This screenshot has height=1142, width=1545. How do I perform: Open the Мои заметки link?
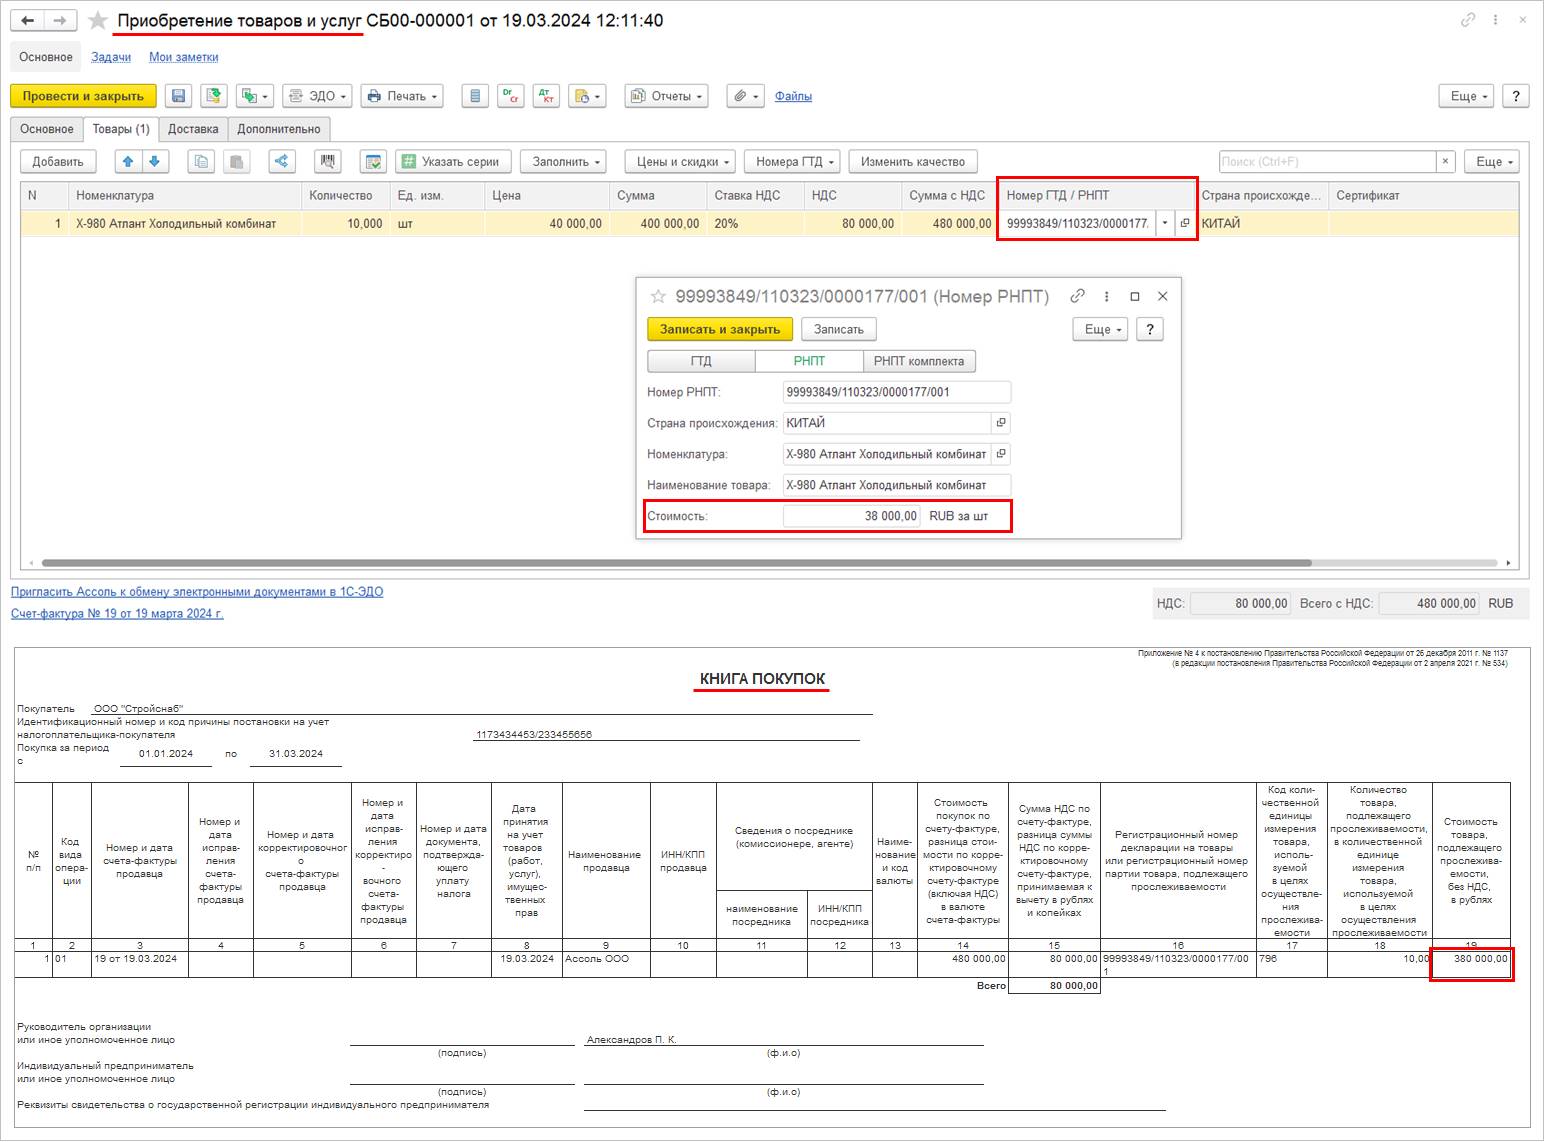[x=184, y=57]
